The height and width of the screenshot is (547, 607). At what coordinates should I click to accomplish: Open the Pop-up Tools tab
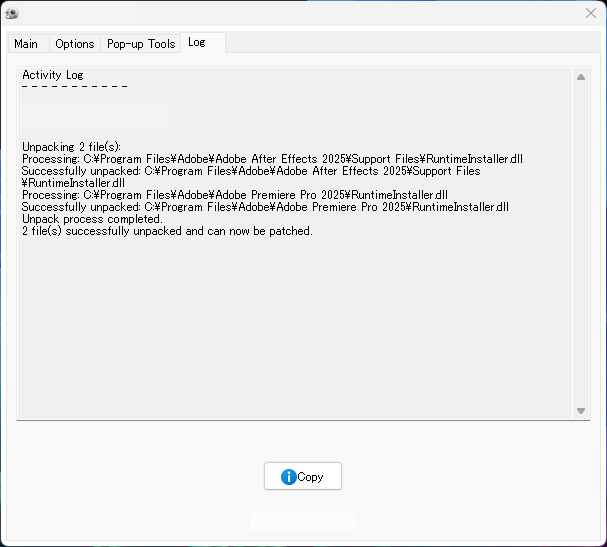(x=141, y=44)
